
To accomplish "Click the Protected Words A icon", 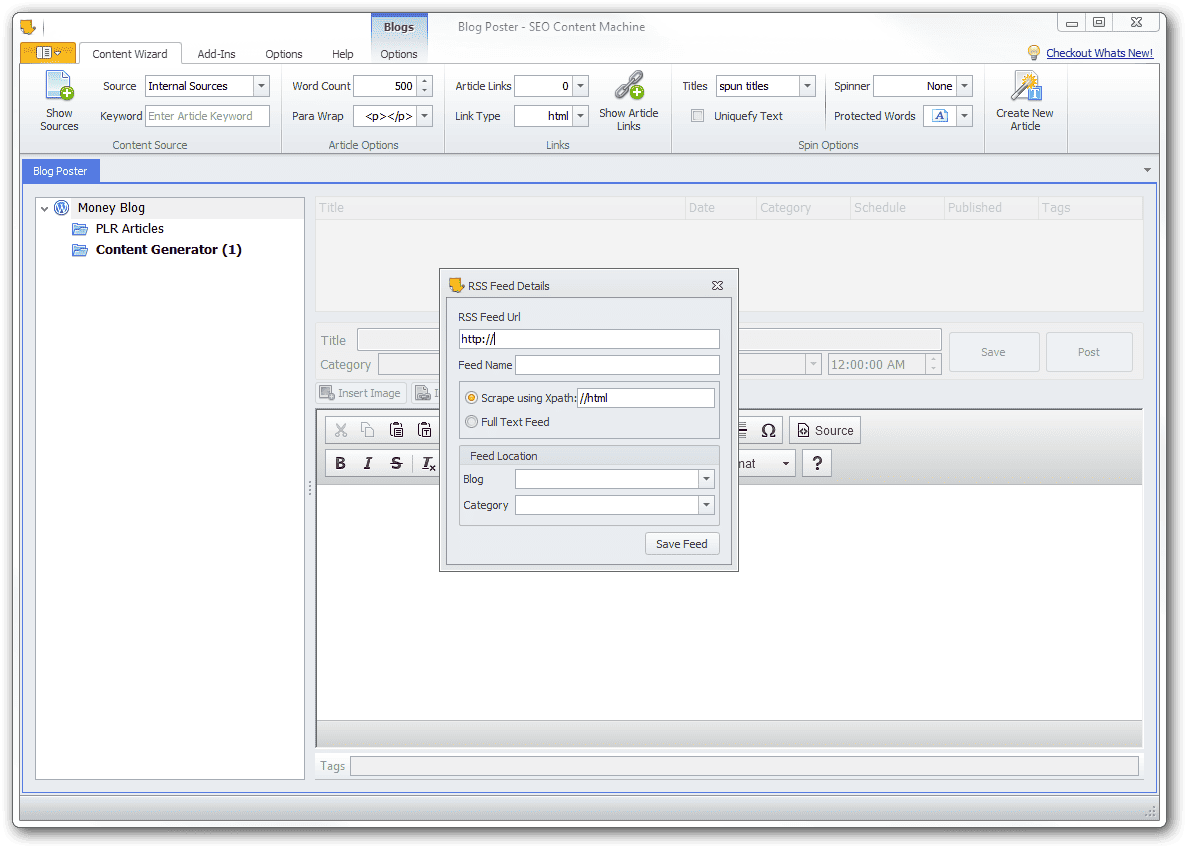I will coord(940,116).
